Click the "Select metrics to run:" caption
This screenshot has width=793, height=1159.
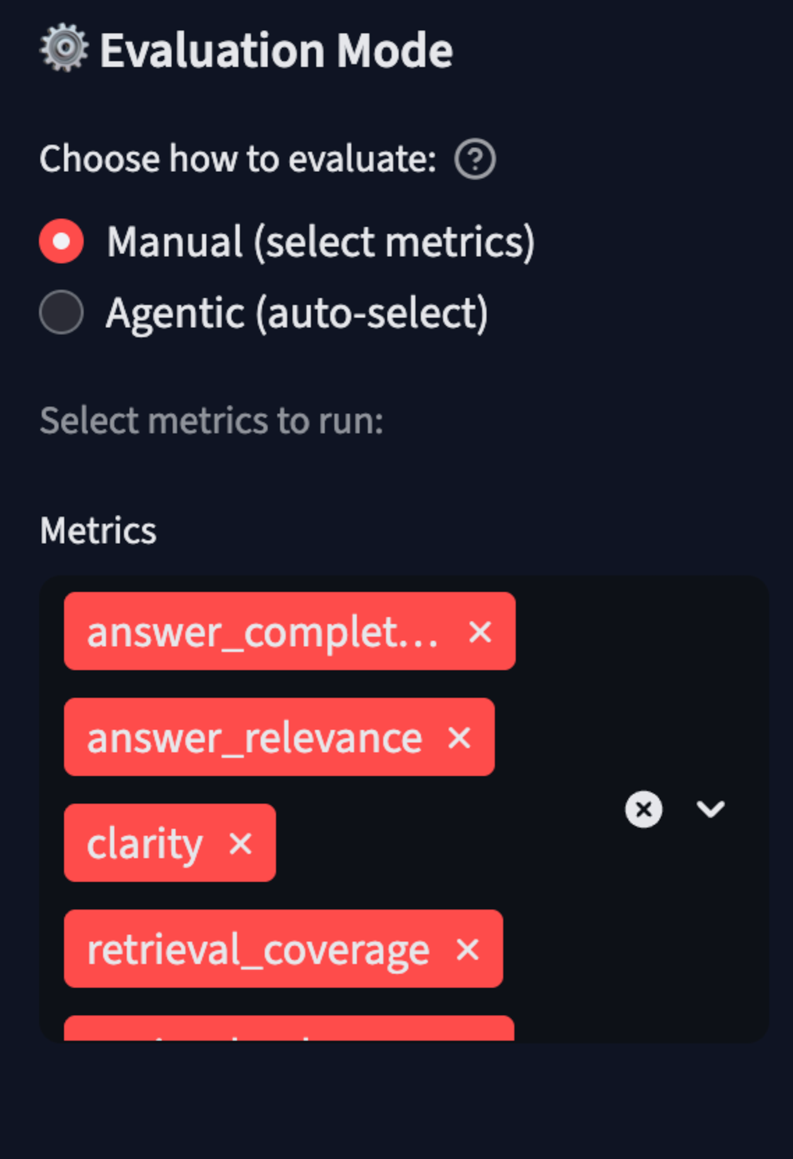(211, 421)
